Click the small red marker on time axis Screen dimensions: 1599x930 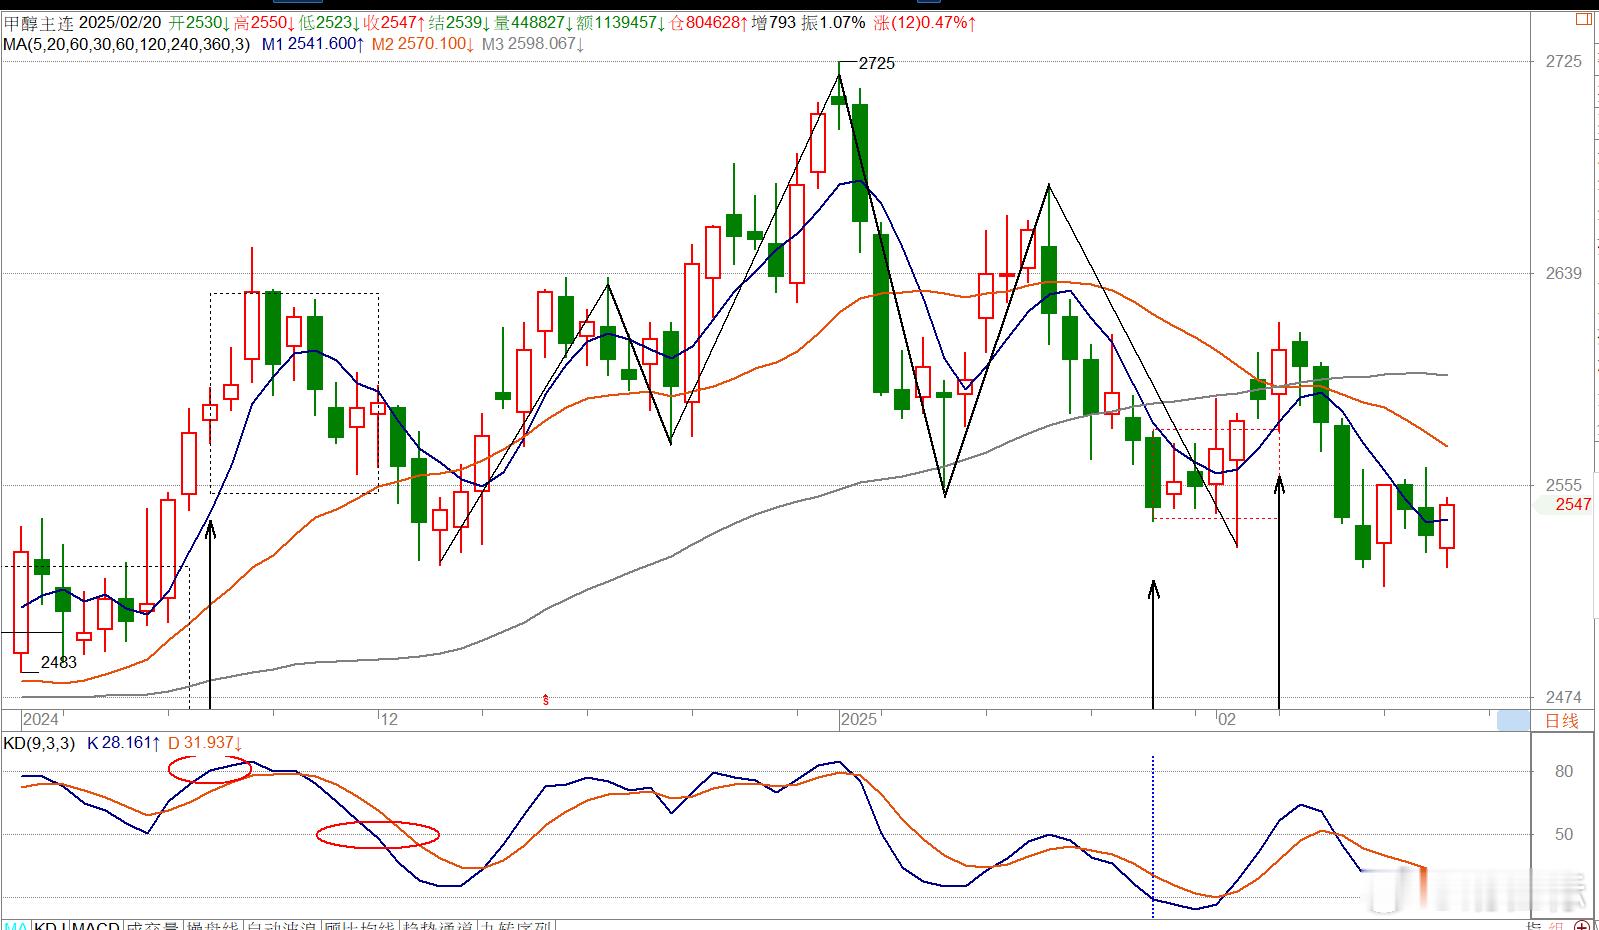545,700
